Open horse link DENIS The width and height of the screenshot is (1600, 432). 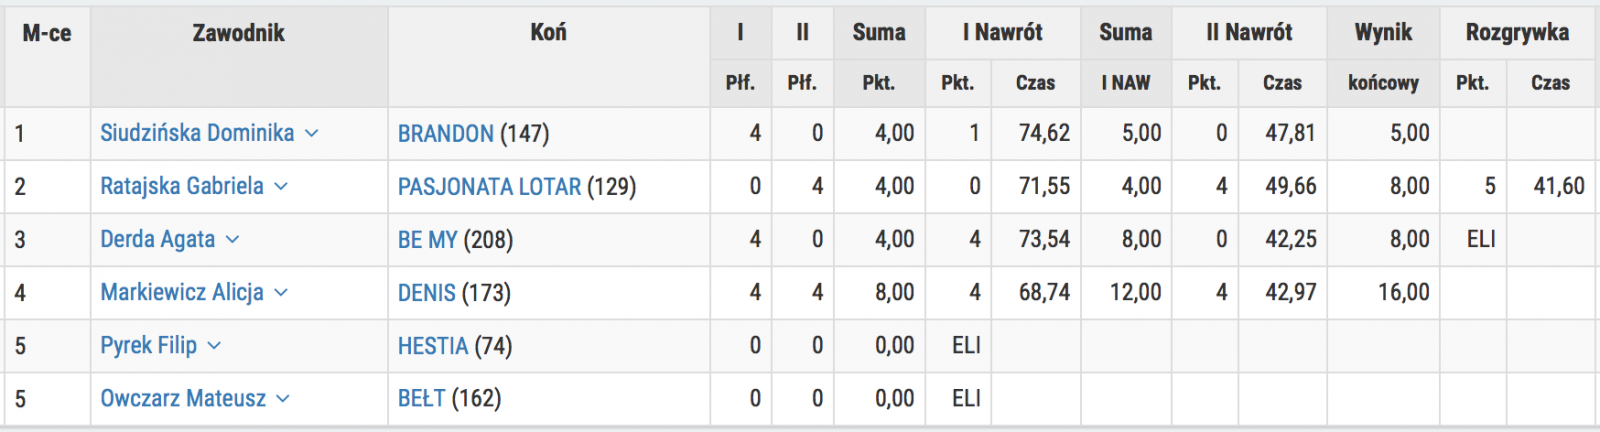pyautogui.click(x=427, y=292)
